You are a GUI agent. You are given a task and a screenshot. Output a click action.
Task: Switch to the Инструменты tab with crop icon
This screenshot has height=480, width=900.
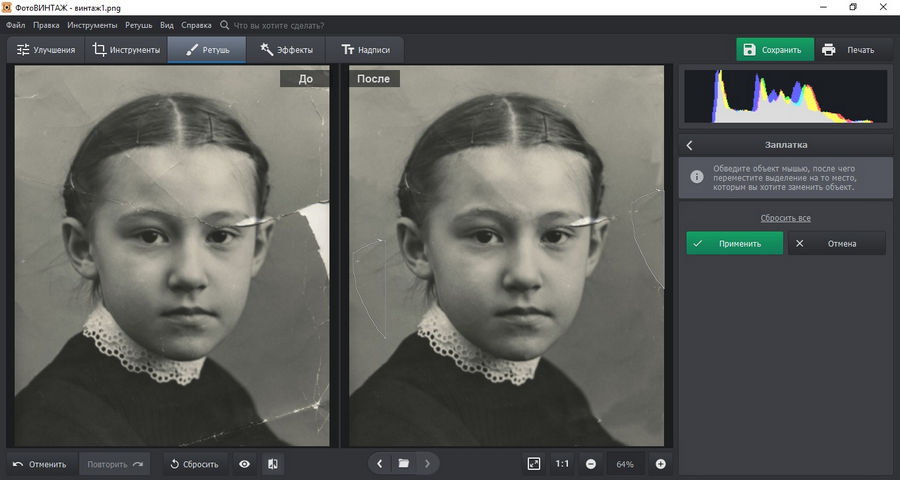click(x=126, y=50)
